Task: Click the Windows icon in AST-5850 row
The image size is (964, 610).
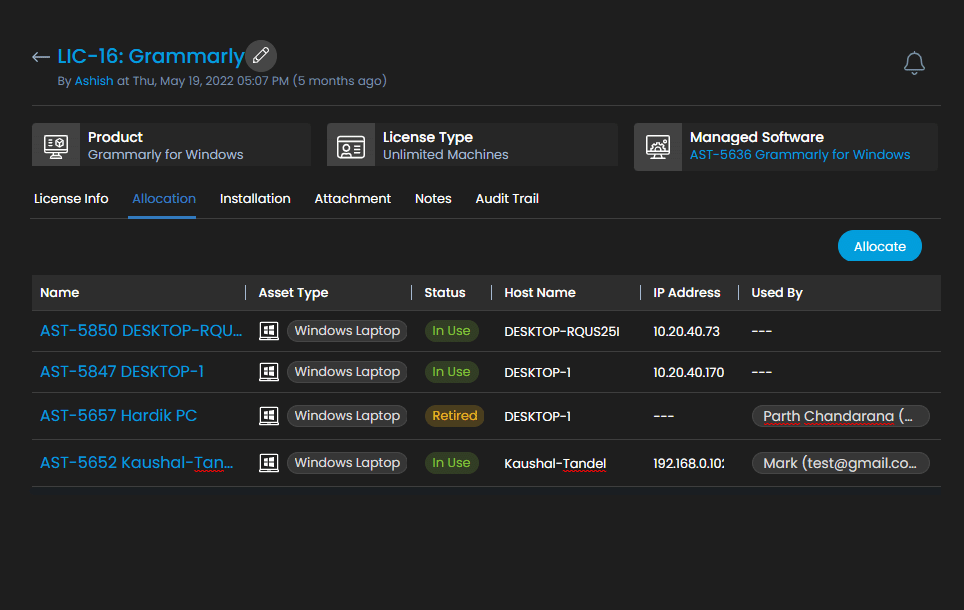Action: tap(269, 331)
